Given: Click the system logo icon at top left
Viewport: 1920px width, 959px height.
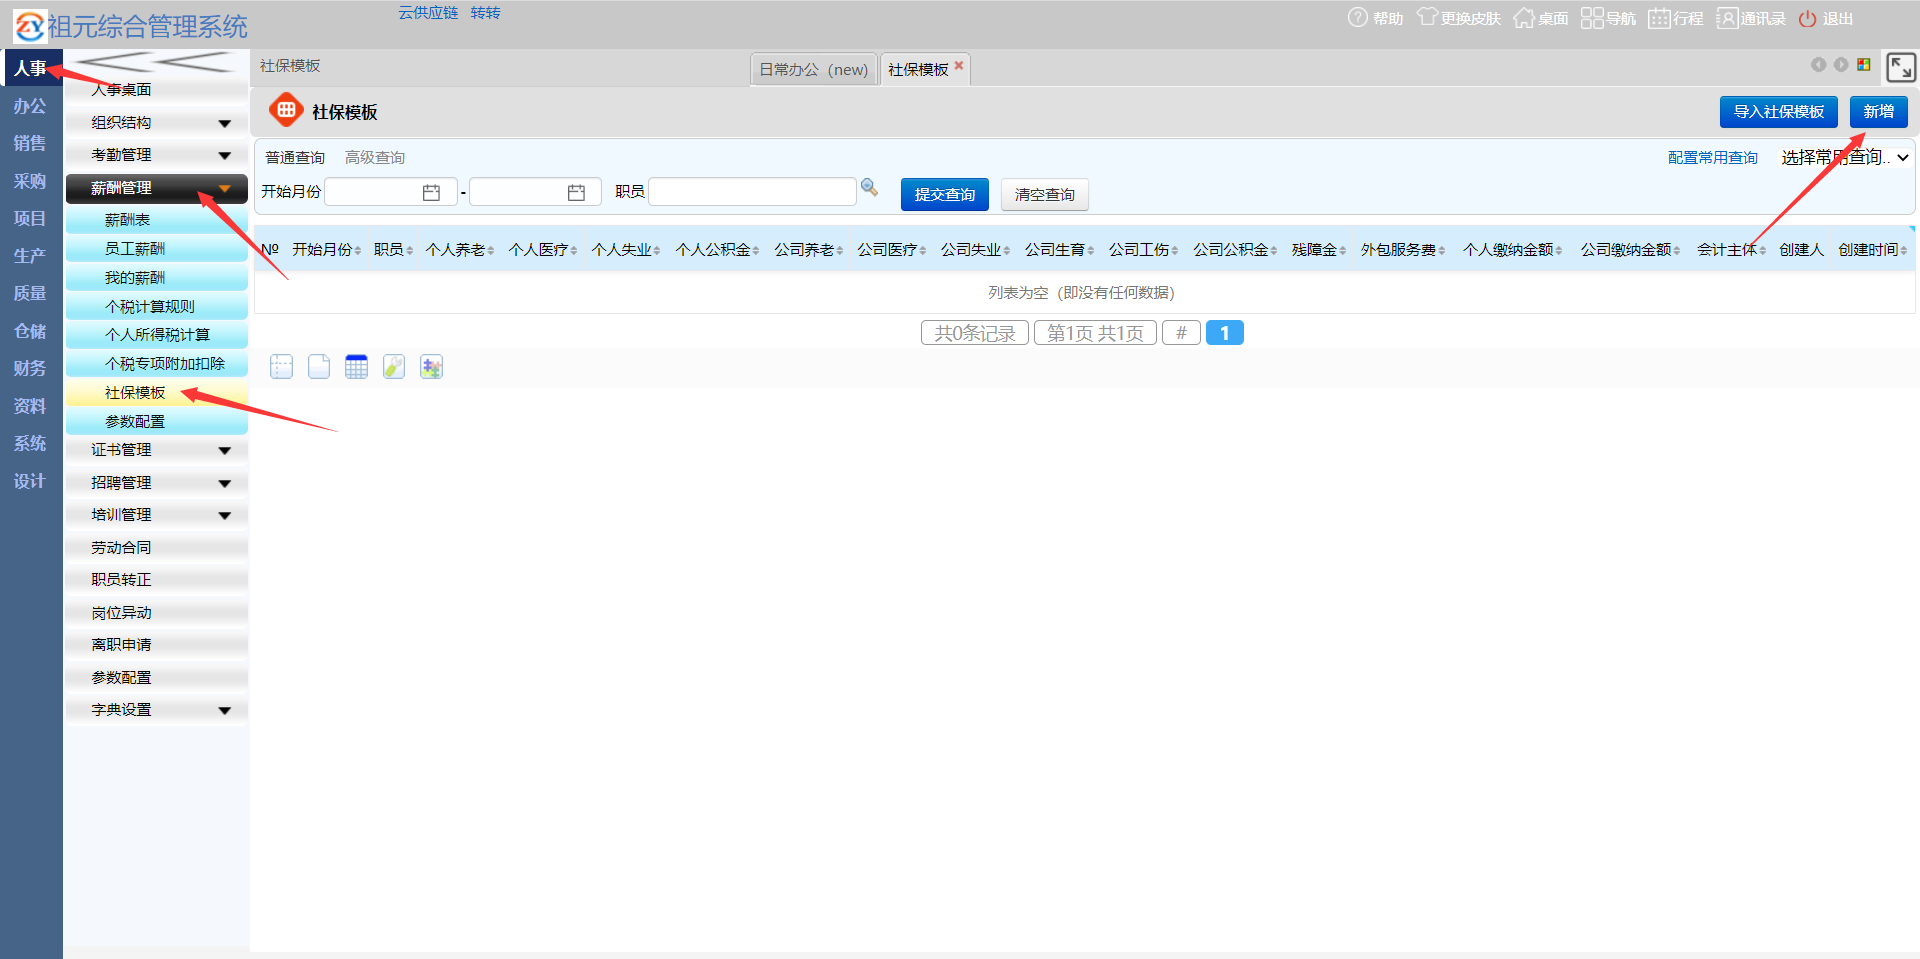Looking at the screenshot, I should click(x=29, y=26).
